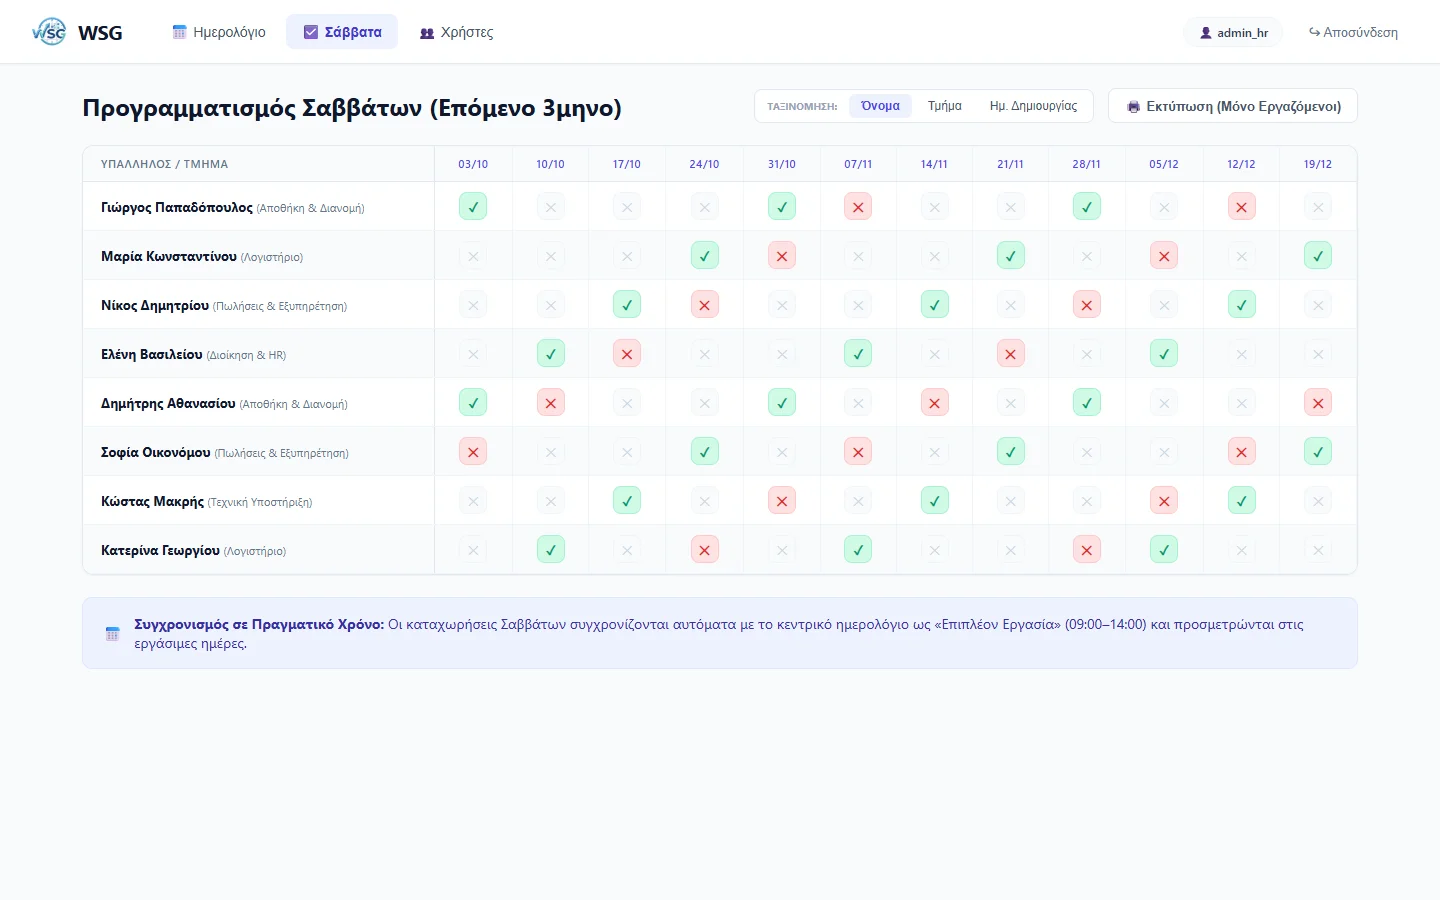1440x900 pixels.
Task: Toggle Ελένη Βασιλείου red X on 21/11
Action: click(1011, 354)
